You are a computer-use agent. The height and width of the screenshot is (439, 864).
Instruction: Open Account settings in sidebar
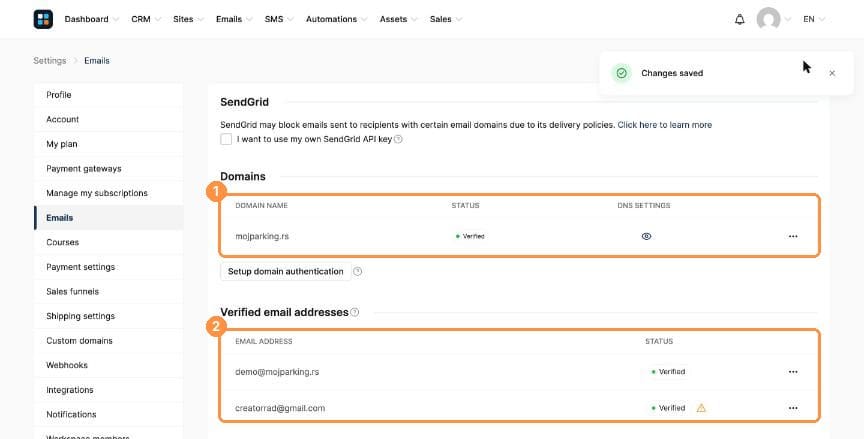109,120
